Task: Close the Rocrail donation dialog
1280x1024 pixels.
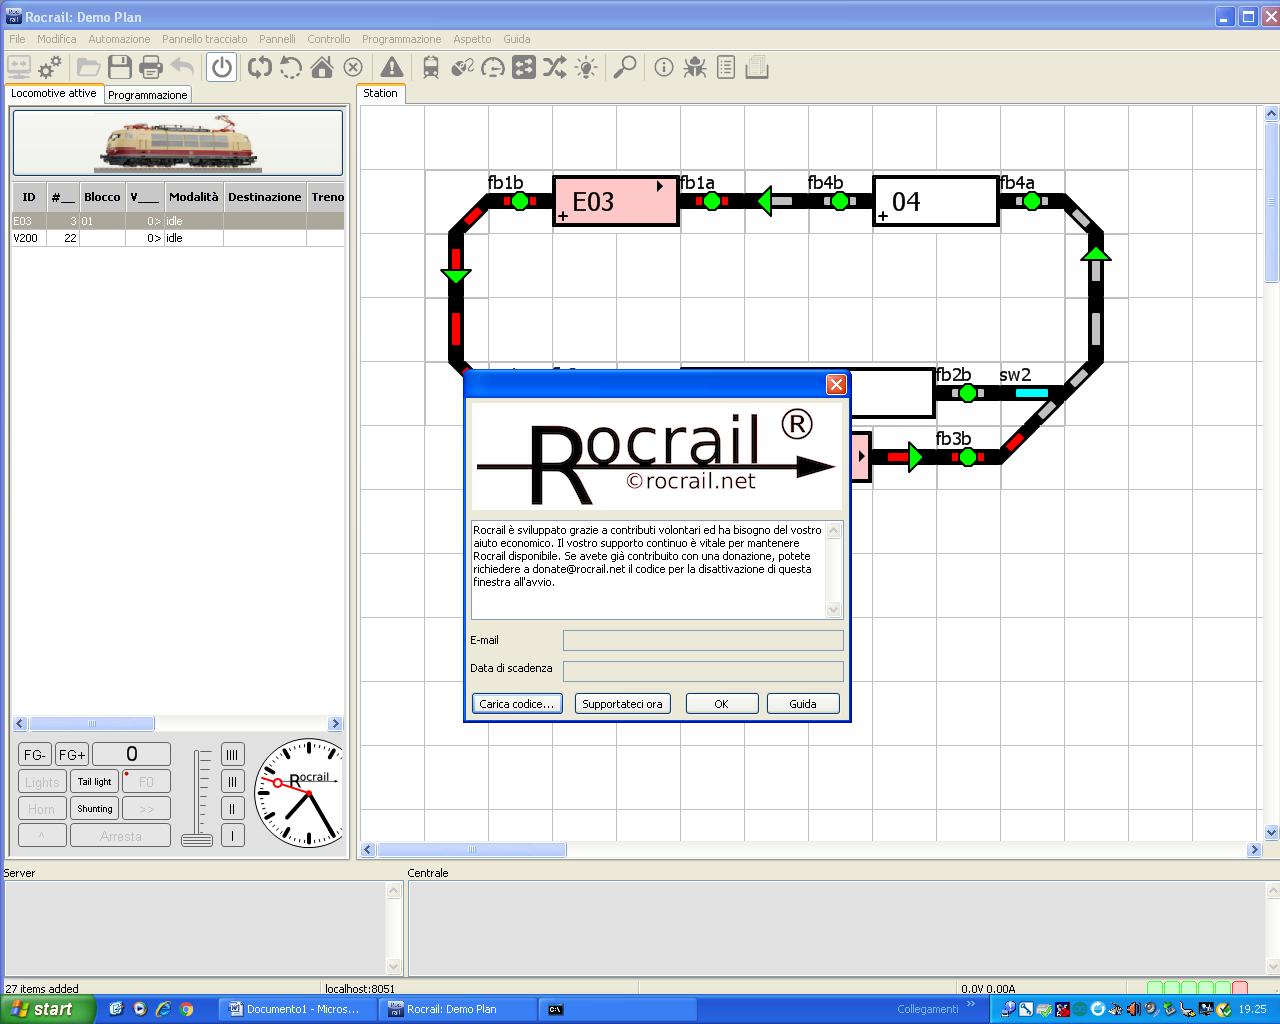Action: tap(836, 385)
